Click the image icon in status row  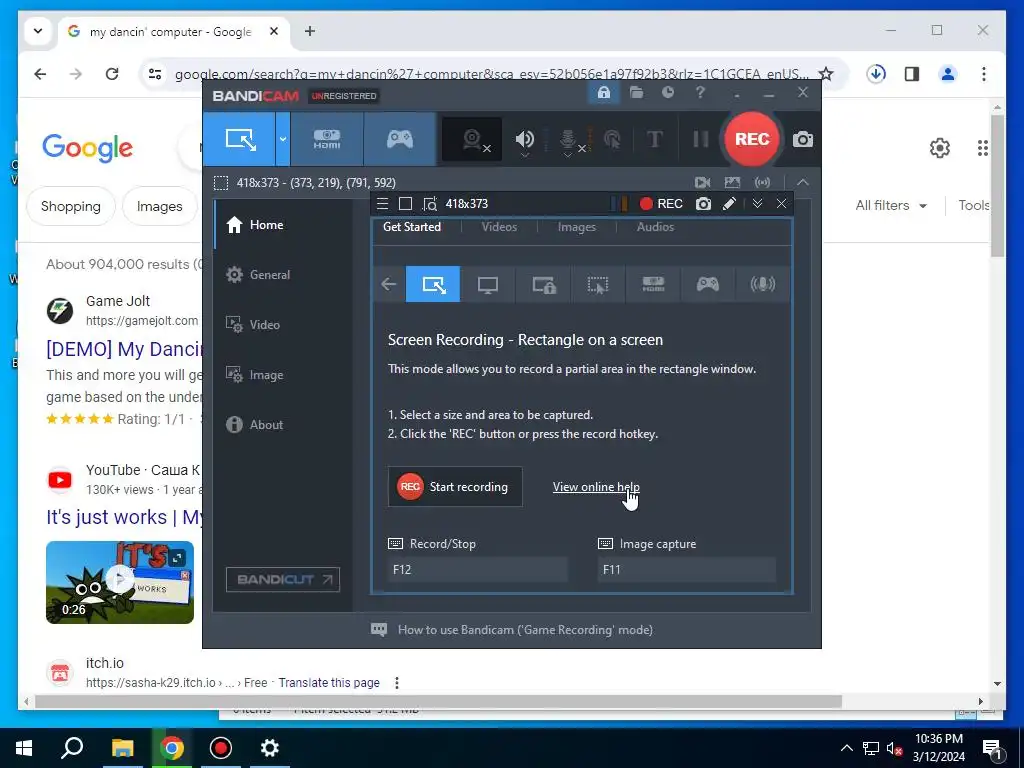click(x=733, y=183)
